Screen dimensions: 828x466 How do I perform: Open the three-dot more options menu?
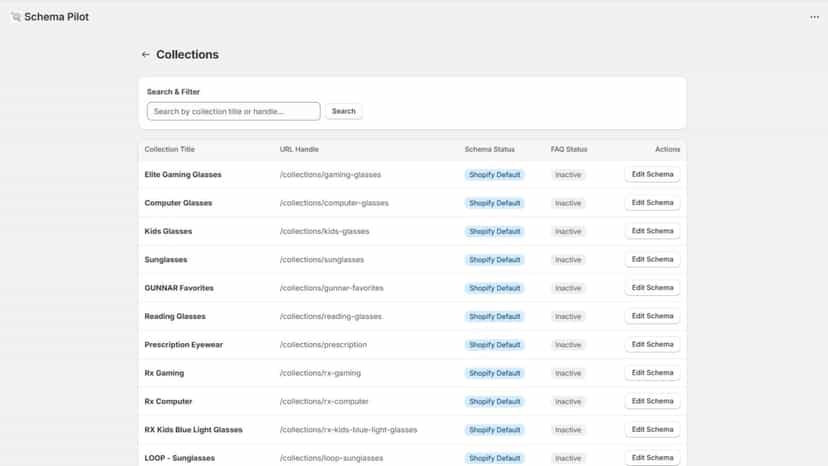coord(814,17)
